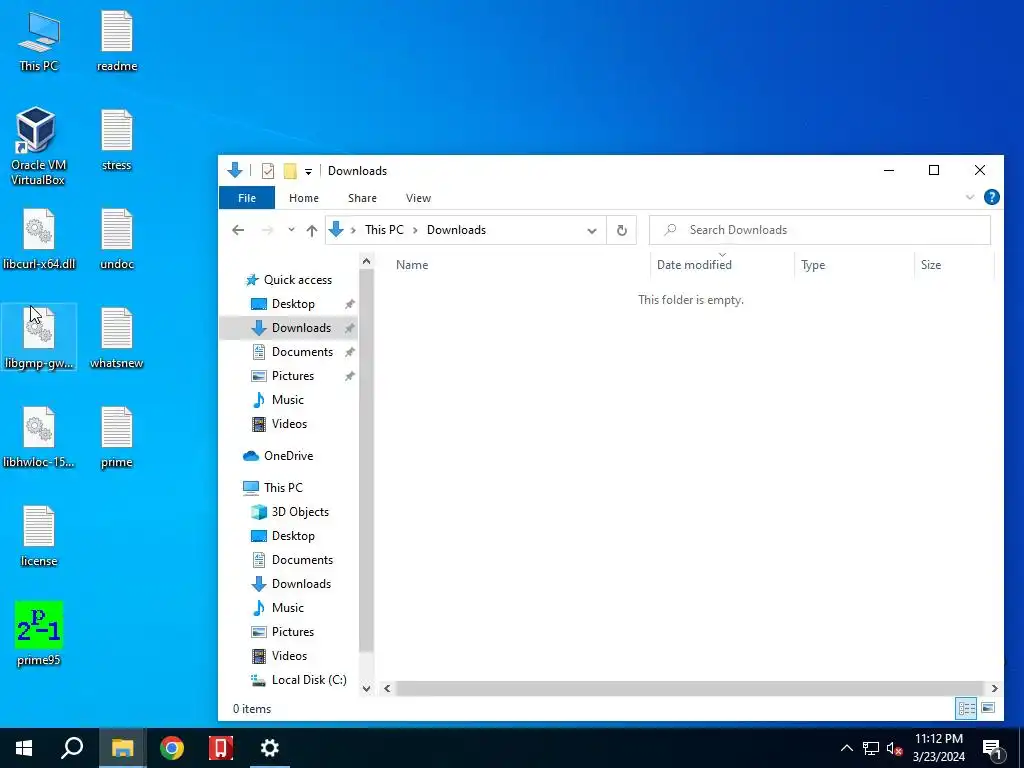Open Customize Quick Access Toolbar dropdown
Screen dimensions: 1024x768
[x=308, y=172]
